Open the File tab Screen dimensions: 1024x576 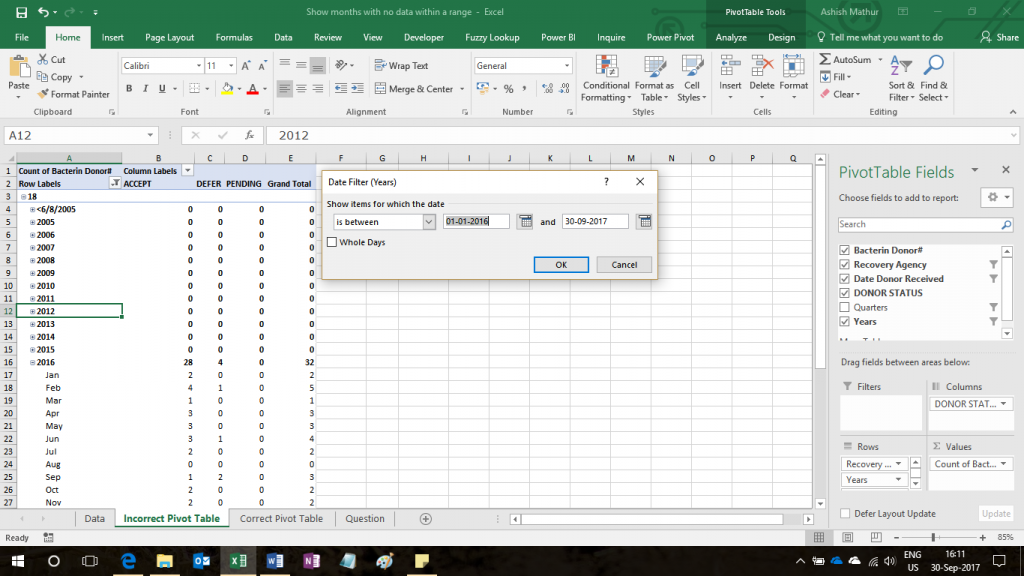pyautogui.click(x=22, y=37)
